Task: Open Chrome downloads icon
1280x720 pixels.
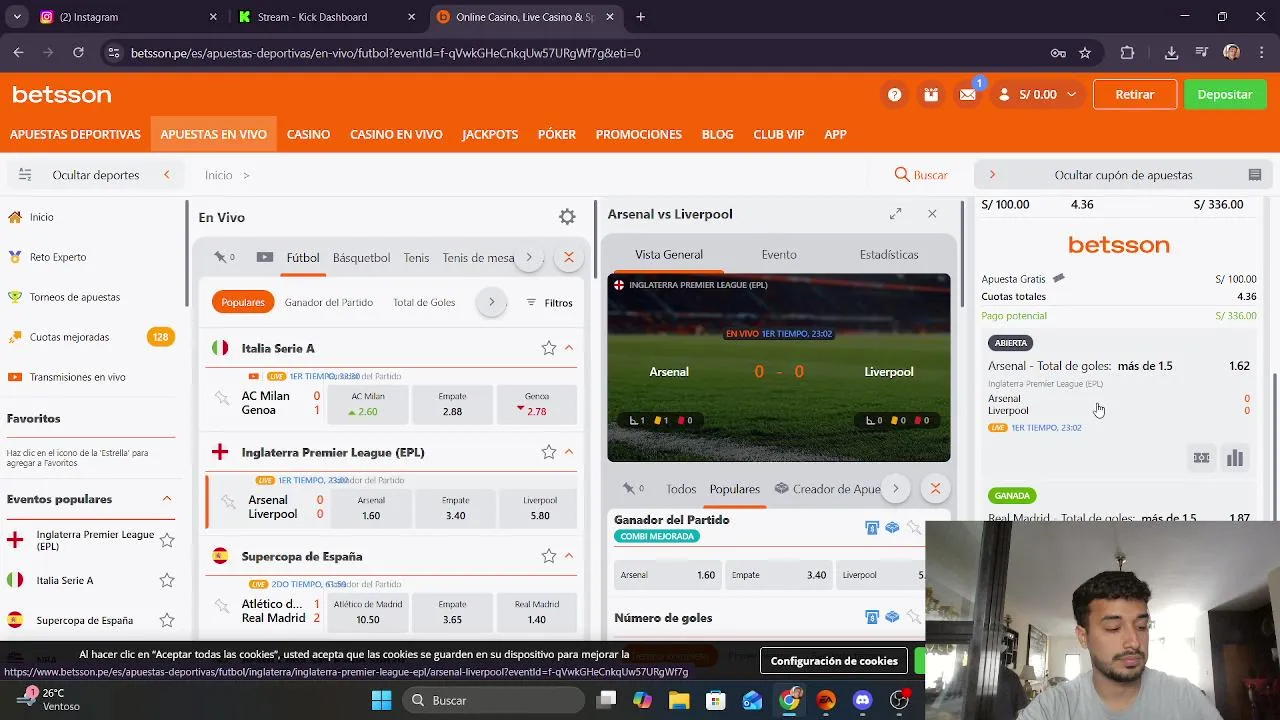Action: point(1171,53)
